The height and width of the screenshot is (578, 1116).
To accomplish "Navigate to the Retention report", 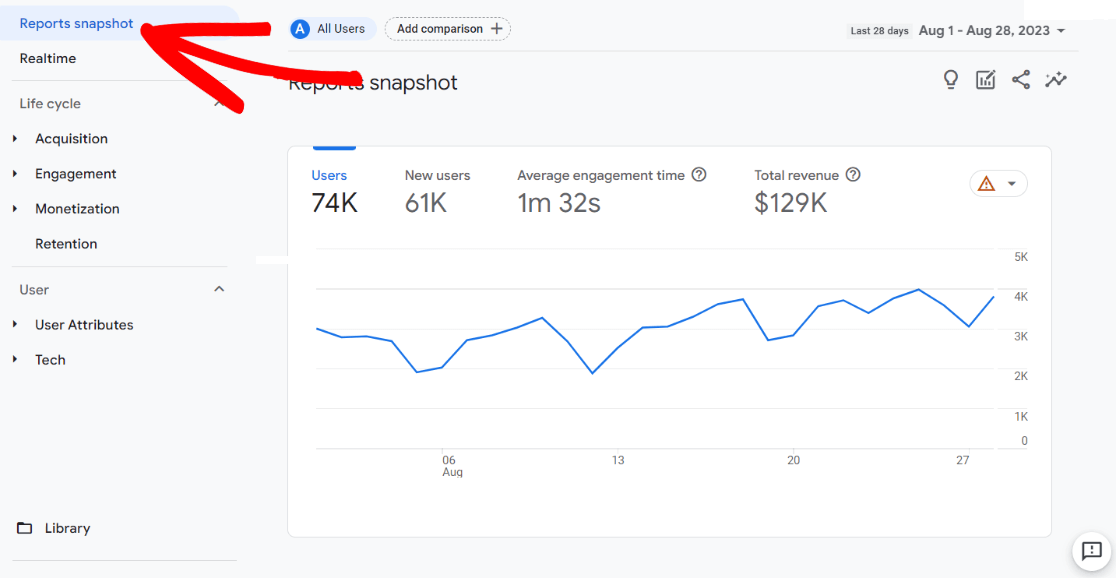I will [x=66, y=243].
